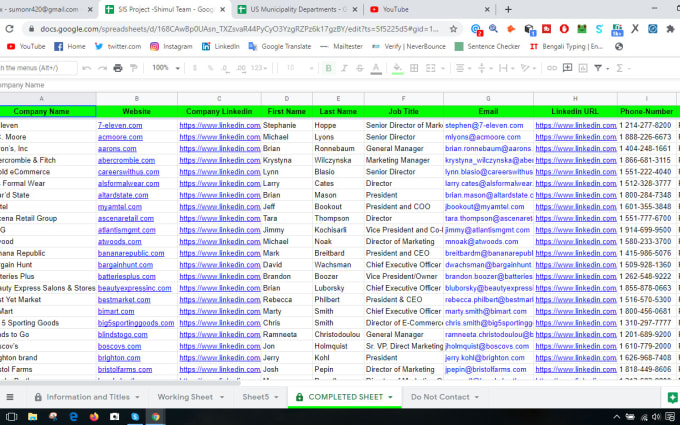Viewport: 680px width, 425px height.
Task: Open the text wrapping dropdown
Action: pos(506,68)
